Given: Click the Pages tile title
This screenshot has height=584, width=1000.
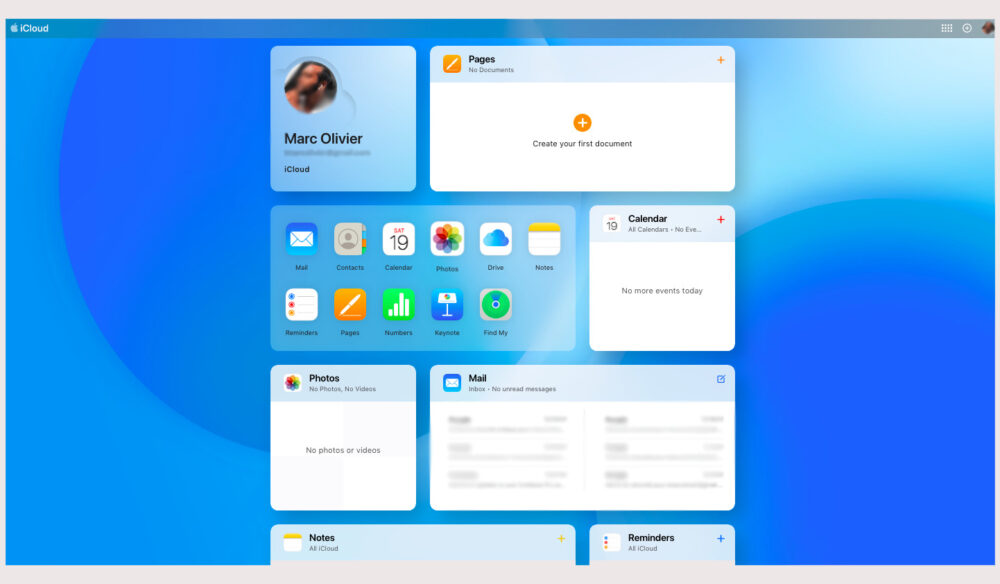Looking at the screenshot, I should click(x=482, y=59).
